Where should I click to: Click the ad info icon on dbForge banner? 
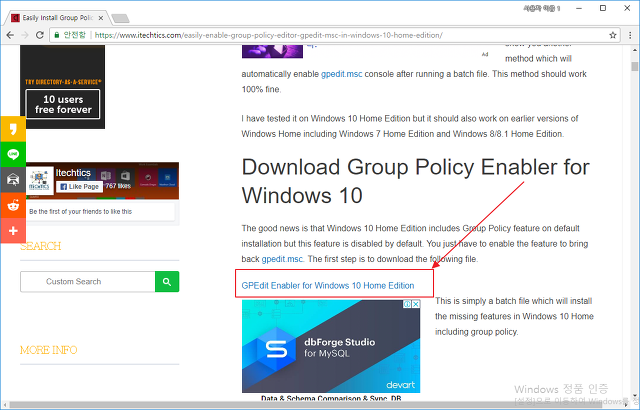(x=407, y=304)
